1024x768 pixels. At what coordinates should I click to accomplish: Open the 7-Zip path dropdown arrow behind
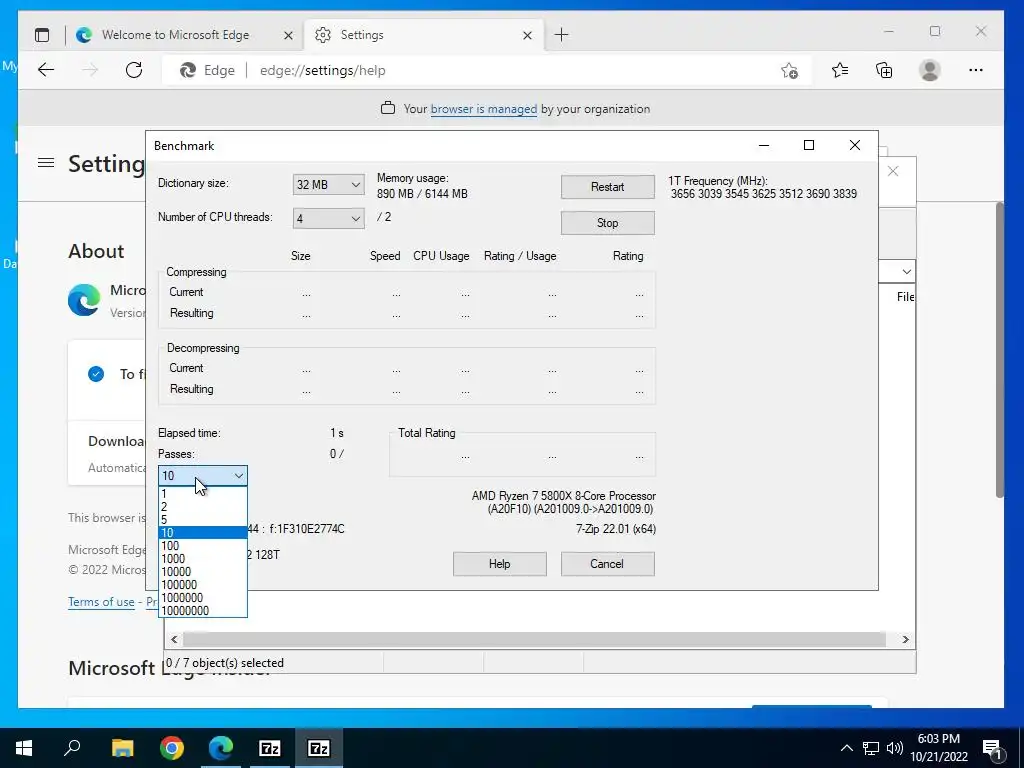point(906,272)
